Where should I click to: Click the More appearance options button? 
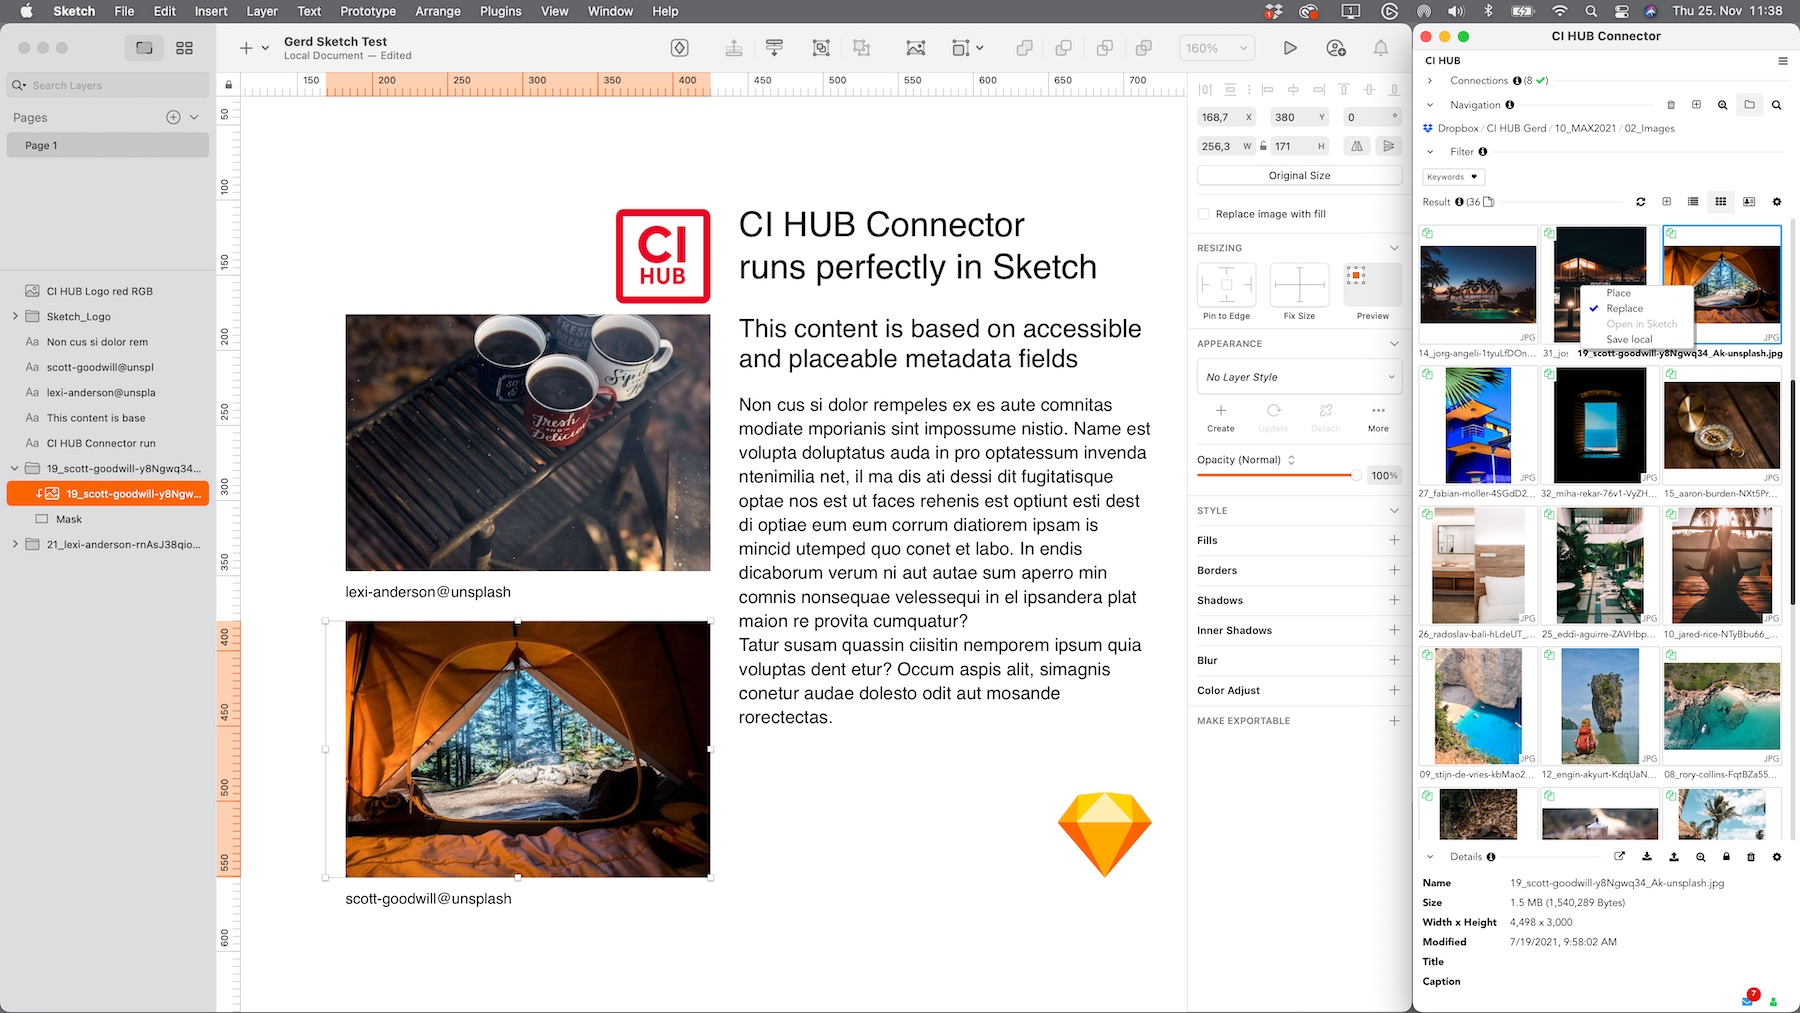[1378, 418]
